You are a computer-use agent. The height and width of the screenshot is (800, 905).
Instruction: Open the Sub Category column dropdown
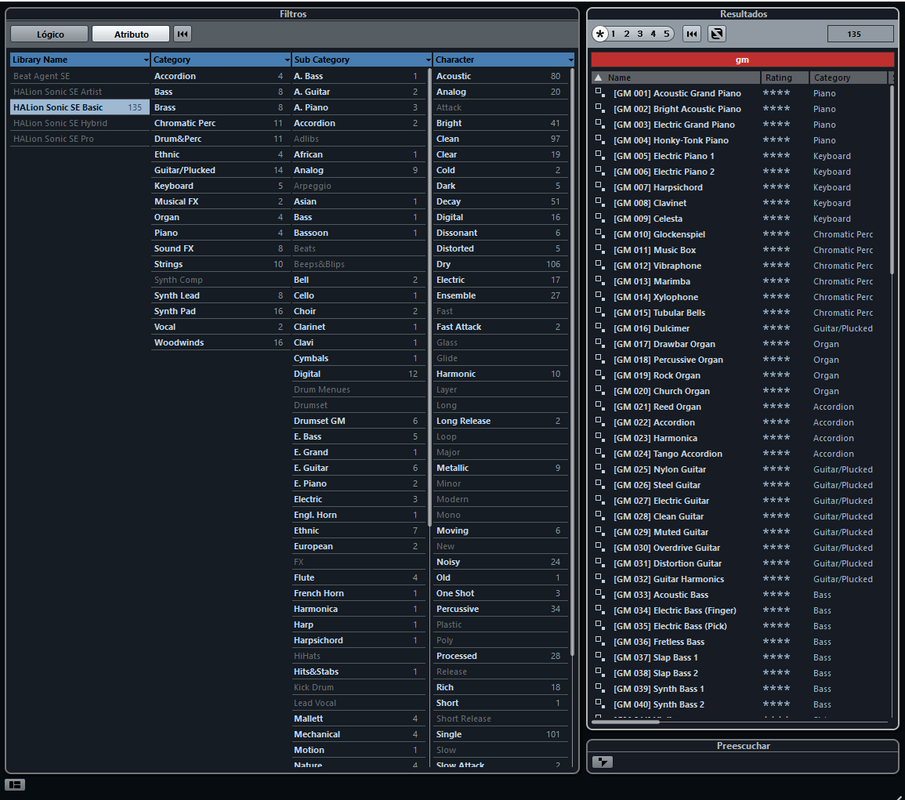(x=428, y=60)
